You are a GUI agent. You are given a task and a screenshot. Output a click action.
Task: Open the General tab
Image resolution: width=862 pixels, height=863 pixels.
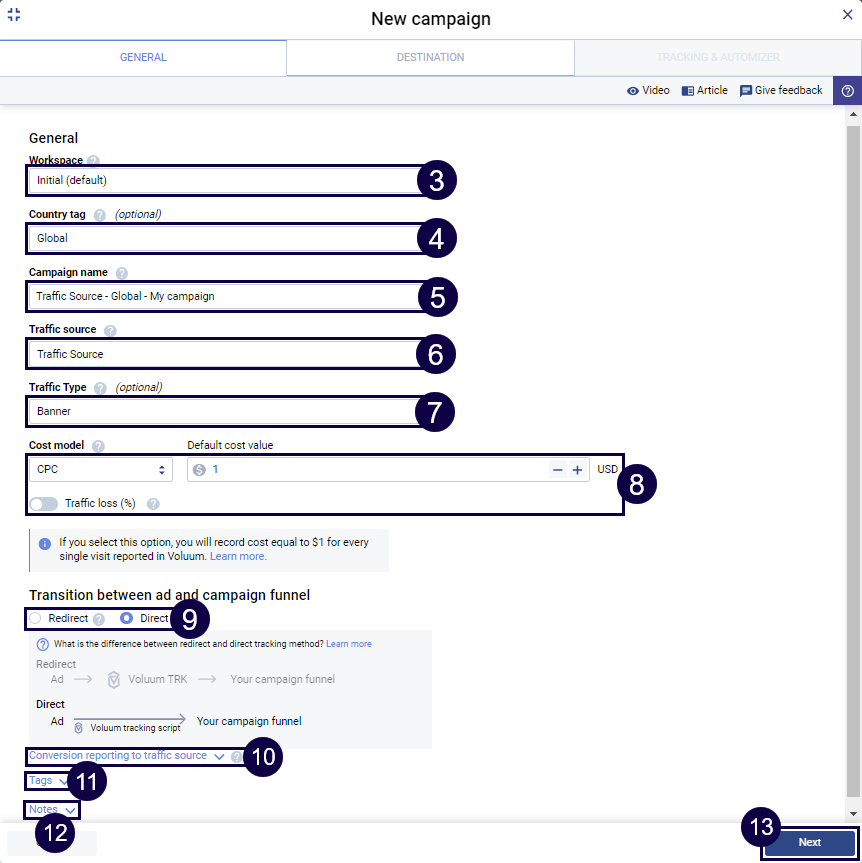click(x=143, y=58)
